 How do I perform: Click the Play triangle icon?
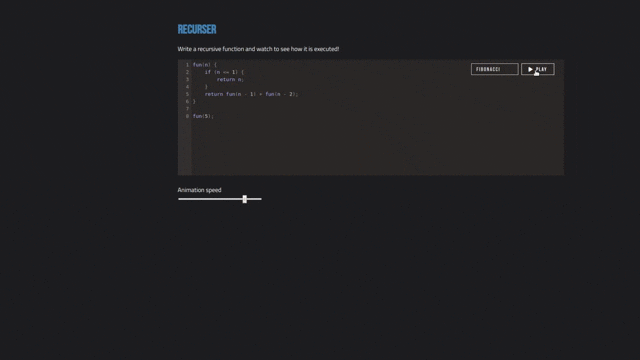530,69
